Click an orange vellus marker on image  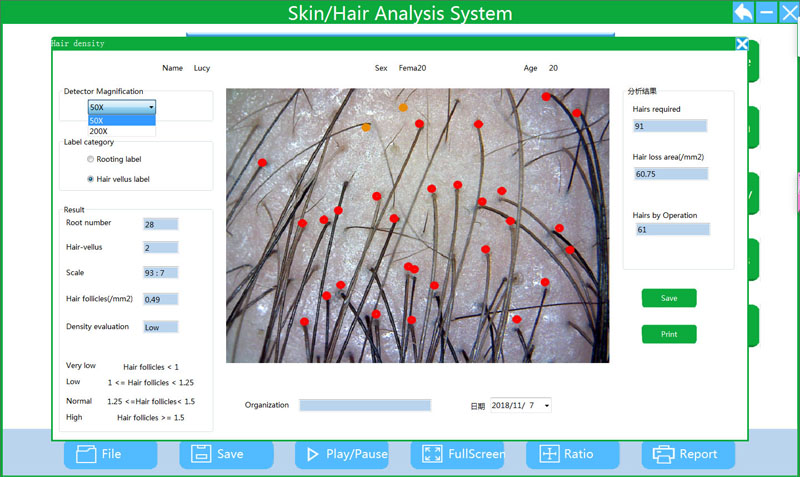pos(403,107)
